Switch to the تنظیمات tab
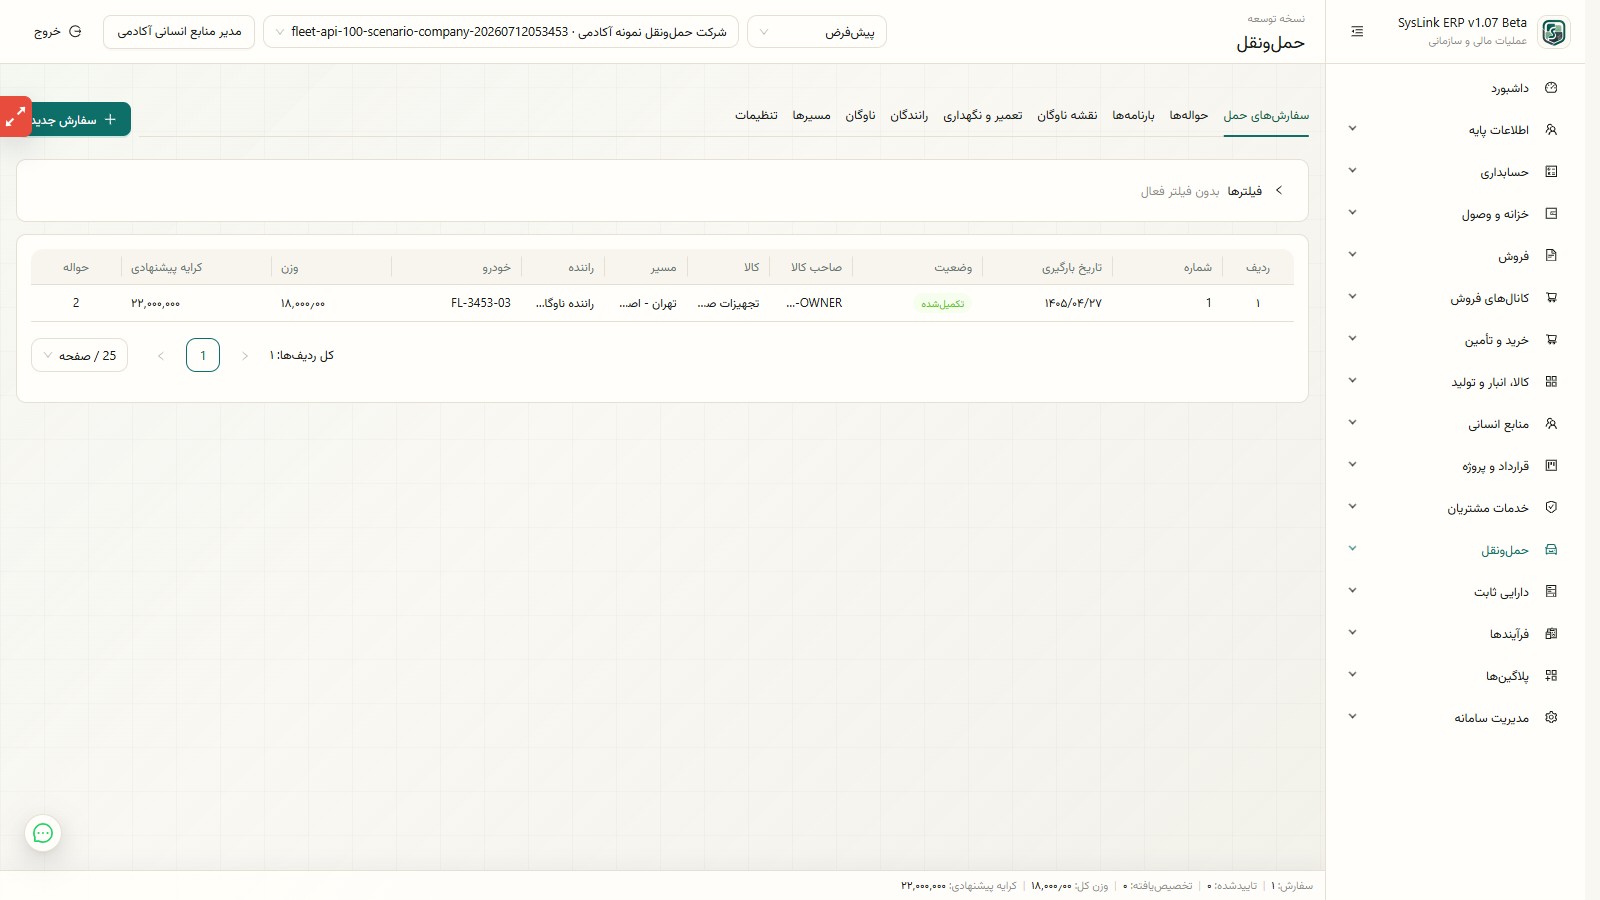The width and height of the screenshot is (1600, 900). (756, 116)
